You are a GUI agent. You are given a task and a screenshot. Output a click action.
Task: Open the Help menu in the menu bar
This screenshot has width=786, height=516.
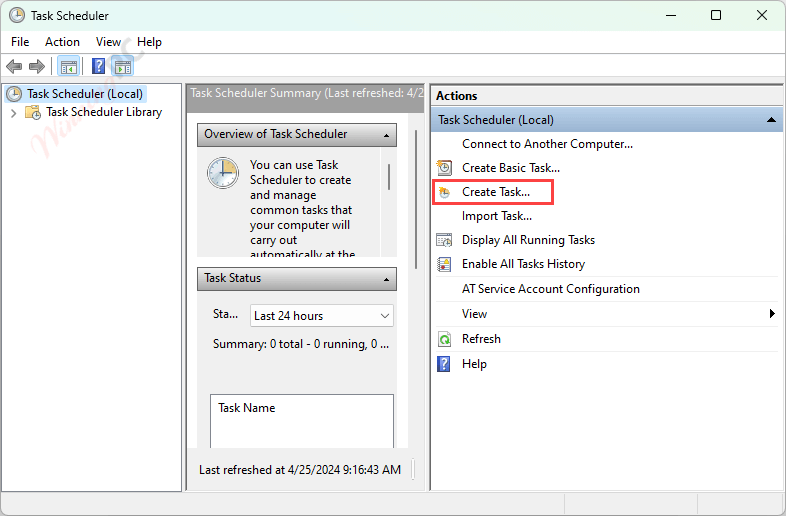pos(149,42)
